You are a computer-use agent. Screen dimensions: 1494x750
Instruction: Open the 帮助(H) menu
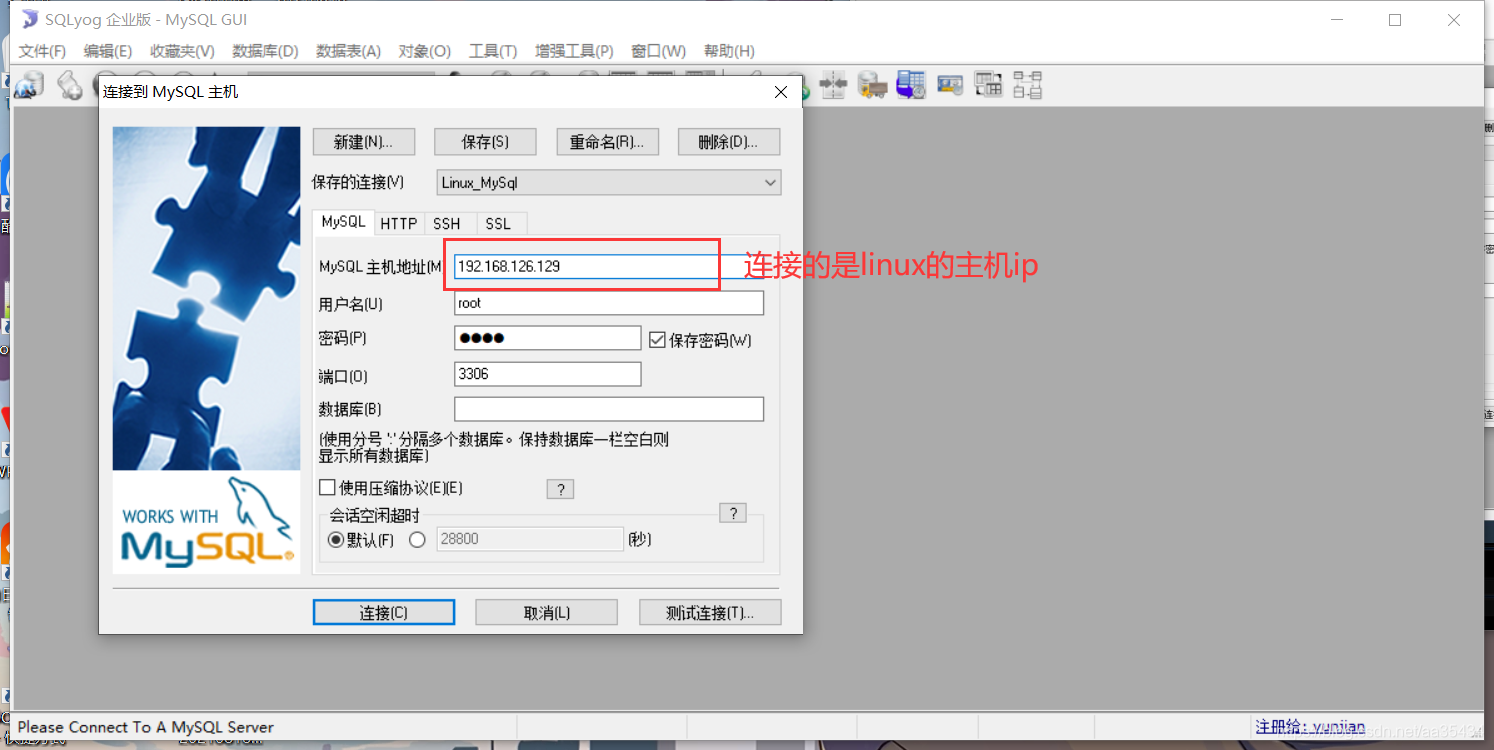[x=729, y=51]
